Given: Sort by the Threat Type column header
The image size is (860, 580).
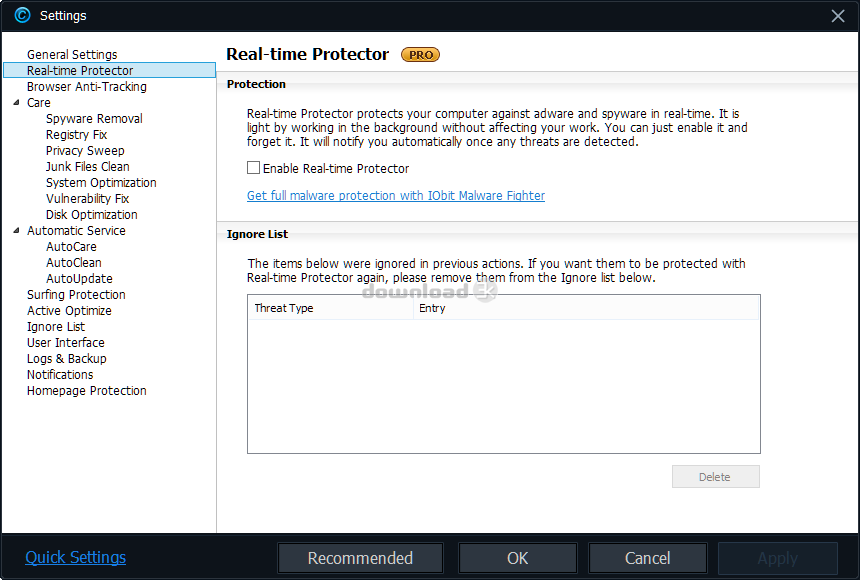Looking at the screenshot, I should (331, 308).
